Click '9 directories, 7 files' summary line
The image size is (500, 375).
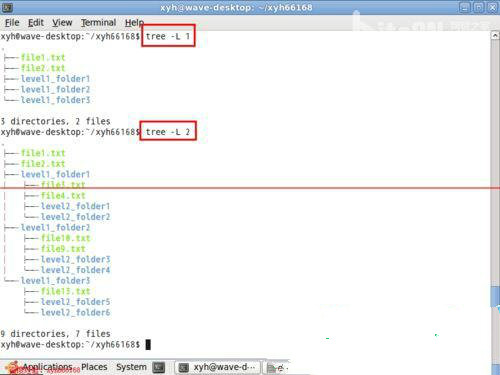[x=55, y=333]
